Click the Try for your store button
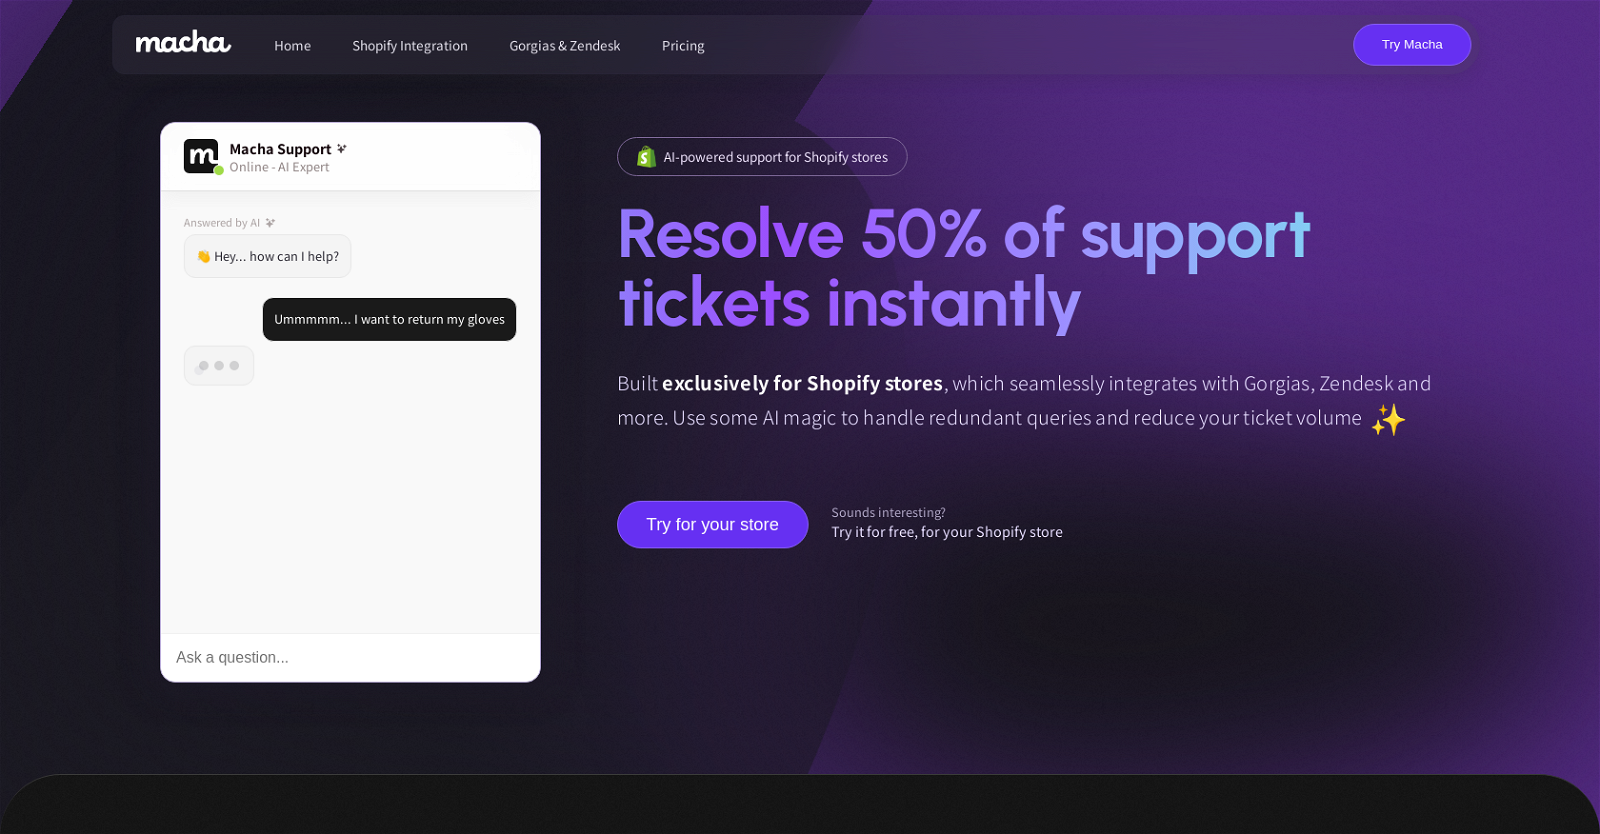Viewport: 1600px width, 834px height. tap(712, 524)
